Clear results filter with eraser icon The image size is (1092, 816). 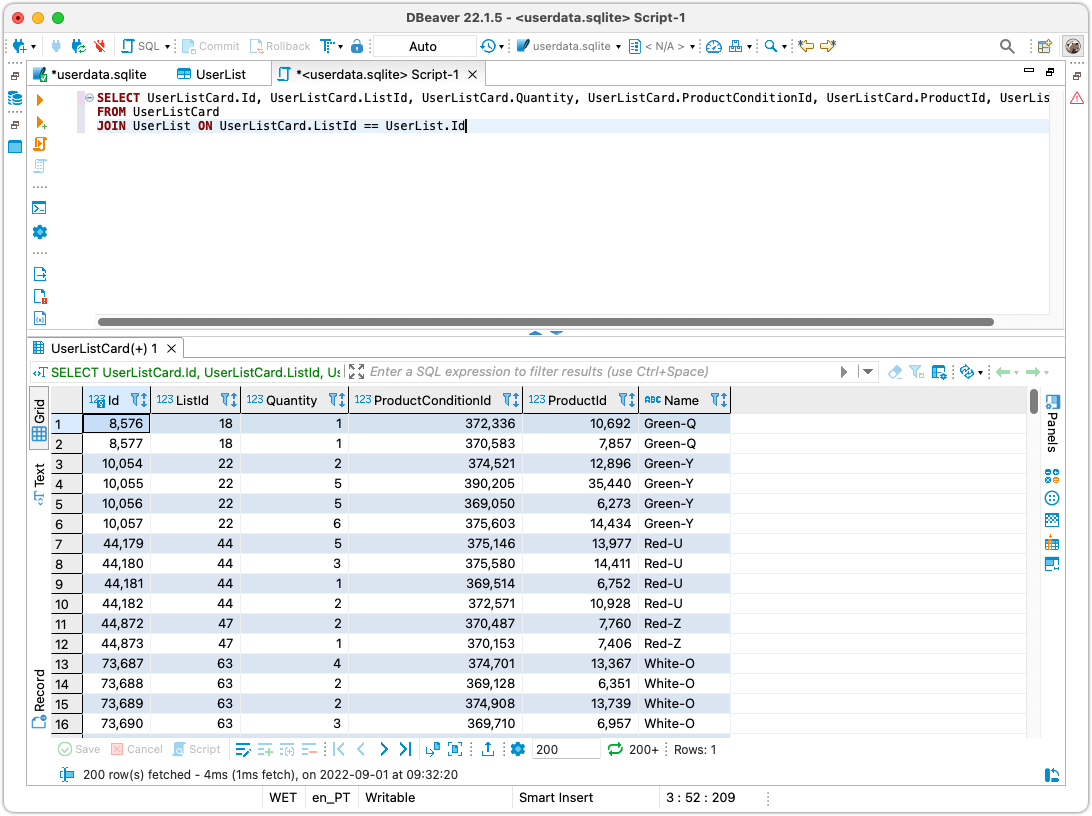pyautogui.click(x=896, y=372)
